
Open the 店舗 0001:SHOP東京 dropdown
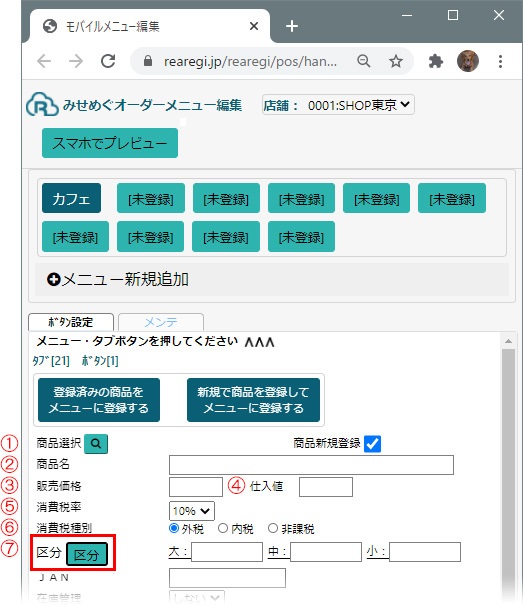coord(338,105)
